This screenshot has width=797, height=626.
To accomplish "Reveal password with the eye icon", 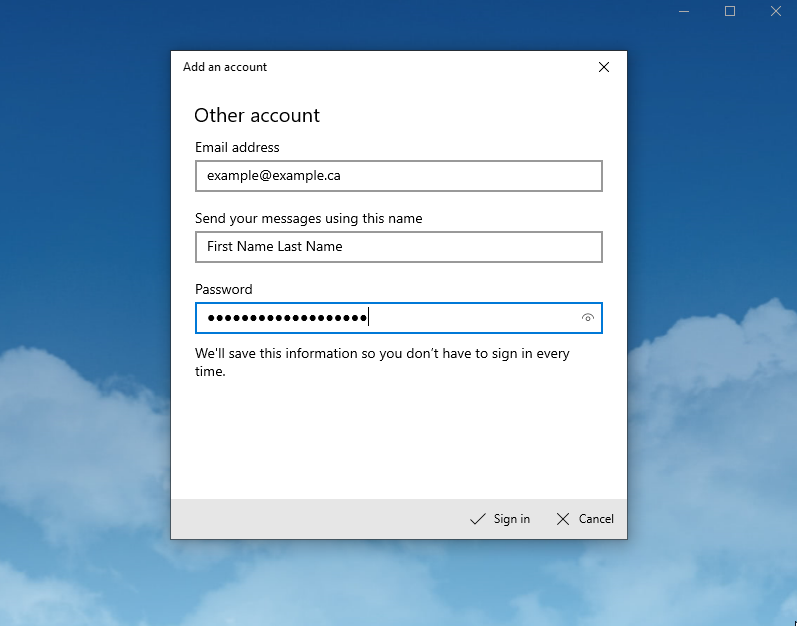I will click(x=588, y=318).
